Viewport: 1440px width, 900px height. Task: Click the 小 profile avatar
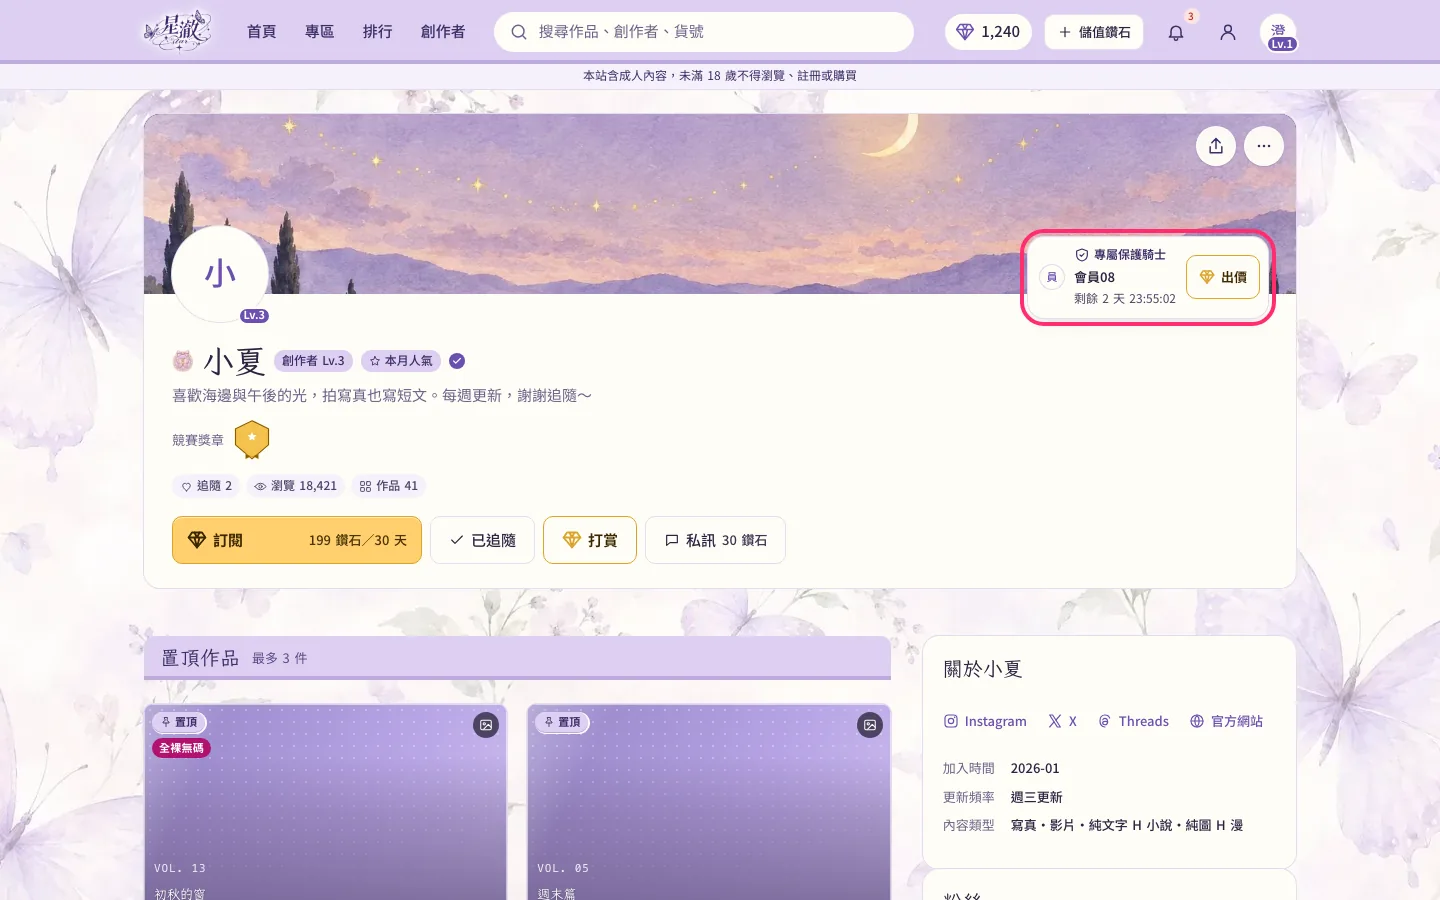pyautogui.click(x=220, y=273)
